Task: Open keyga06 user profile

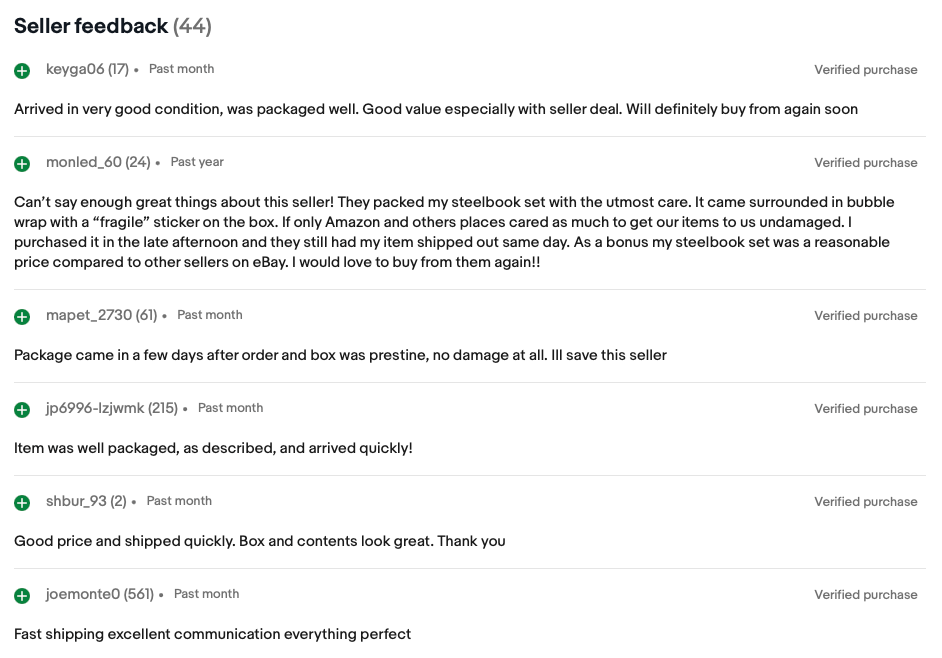Action: [x=75, y=69]
